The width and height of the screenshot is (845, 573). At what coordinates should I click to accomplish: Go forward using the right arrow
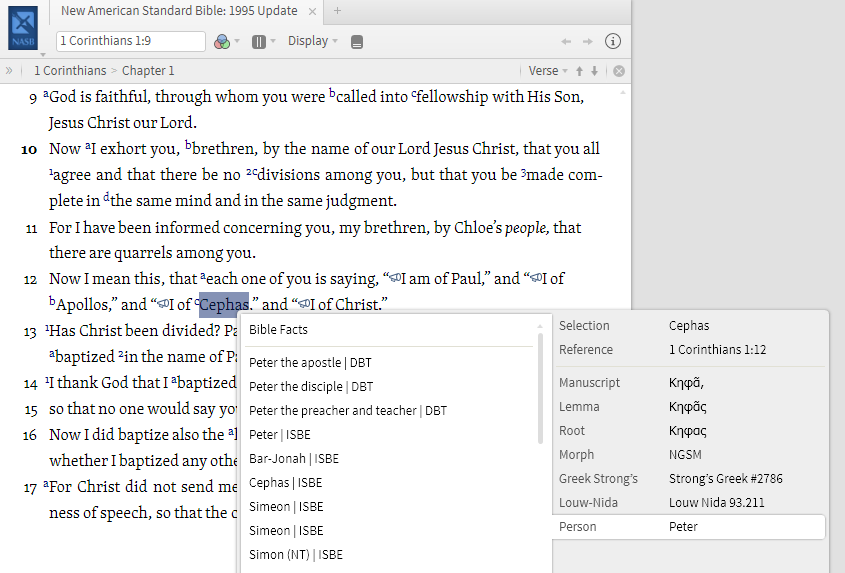click(587, 42)
